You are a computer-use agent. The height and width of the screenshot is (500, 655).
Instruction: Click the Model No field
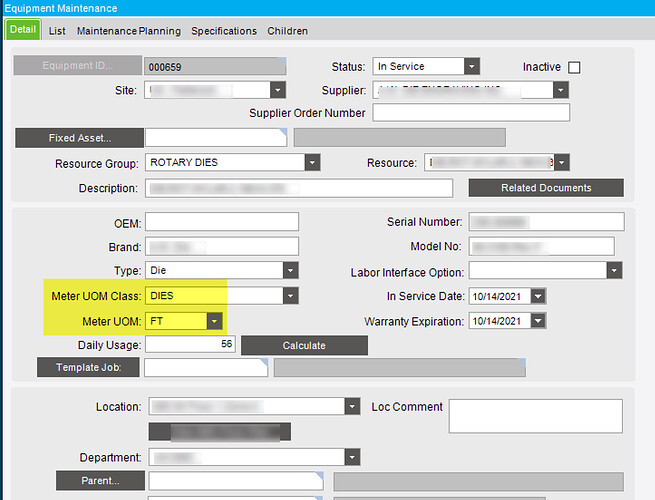click(x=541, y=246)
